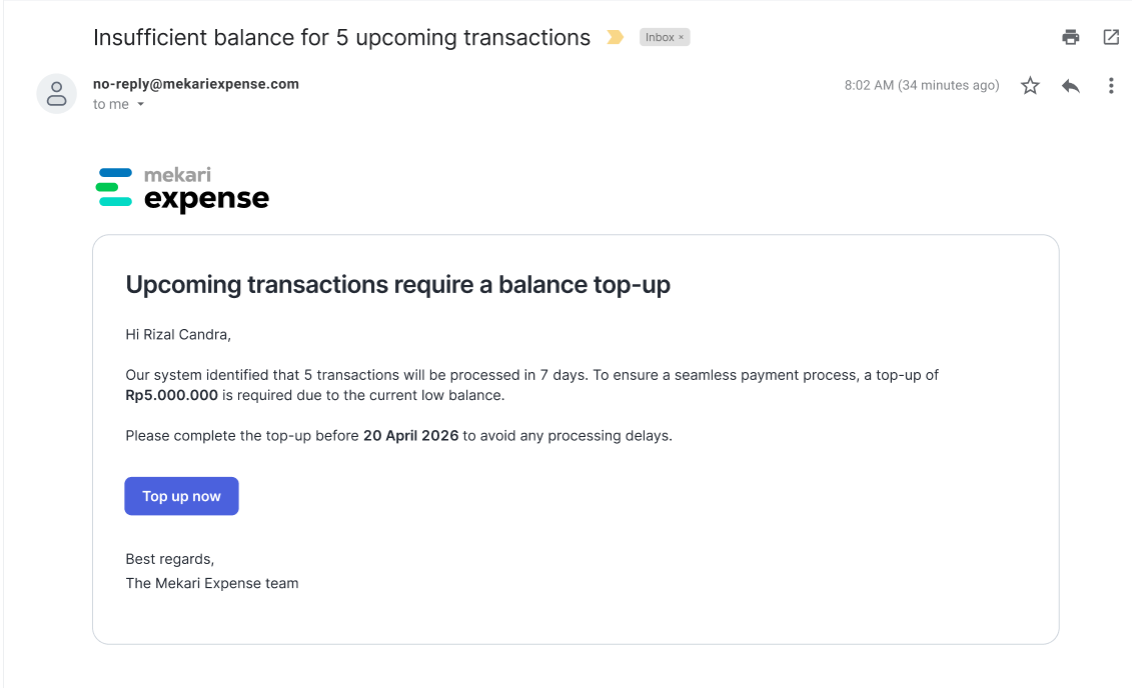This screenshot has width=1132, height=688.
Task: Open the email in a new window
Action: (x=1111, y=37)
